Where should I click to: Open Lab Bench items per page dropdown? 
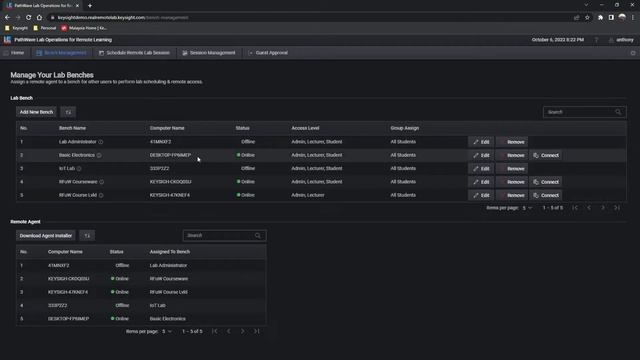tap(527, 208)
